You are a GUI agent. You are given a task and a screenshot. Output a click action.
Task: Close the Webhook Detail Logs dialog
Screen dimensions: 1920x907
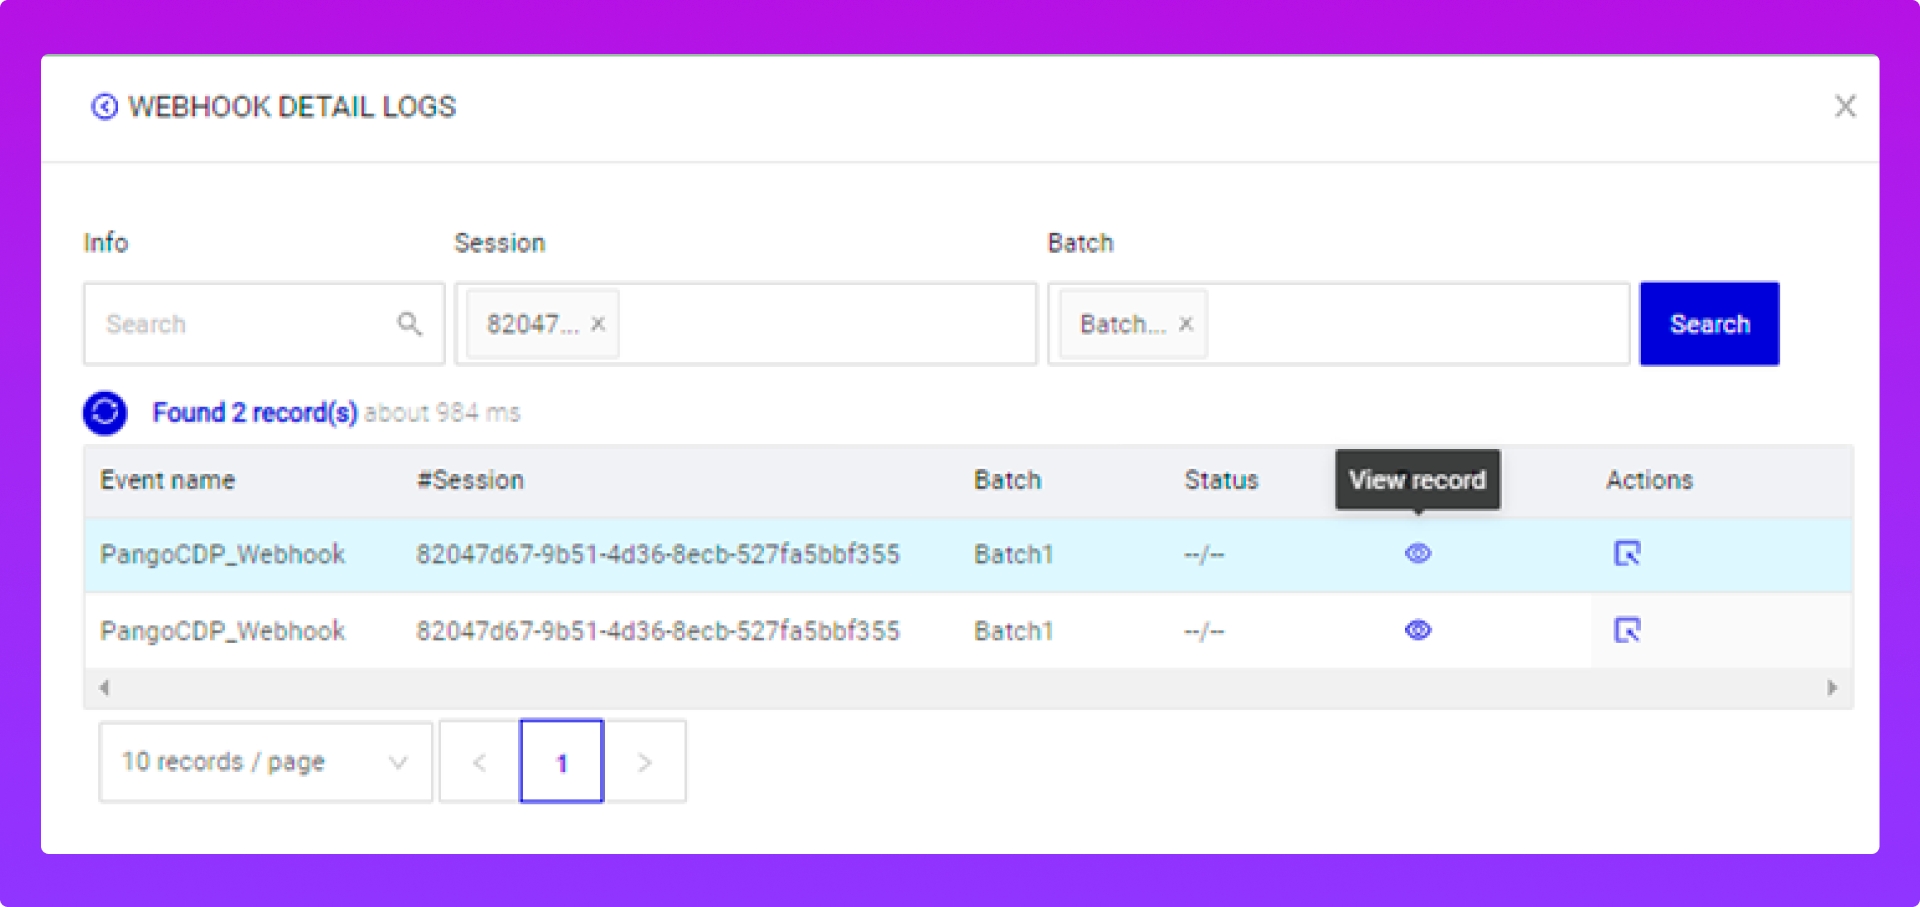pyautogui.click(x=1845, y=107)
